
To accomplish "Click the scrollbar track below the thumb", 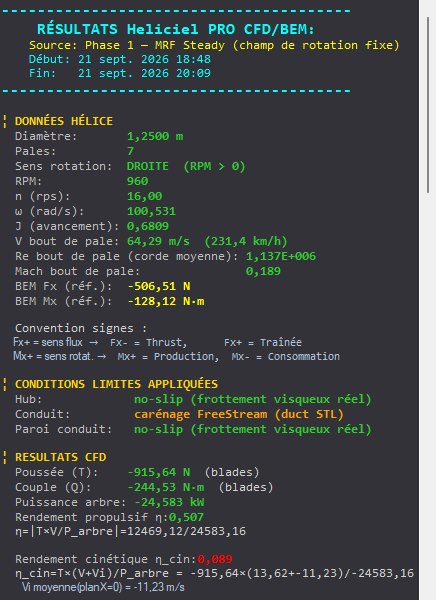I will (428, 394).
